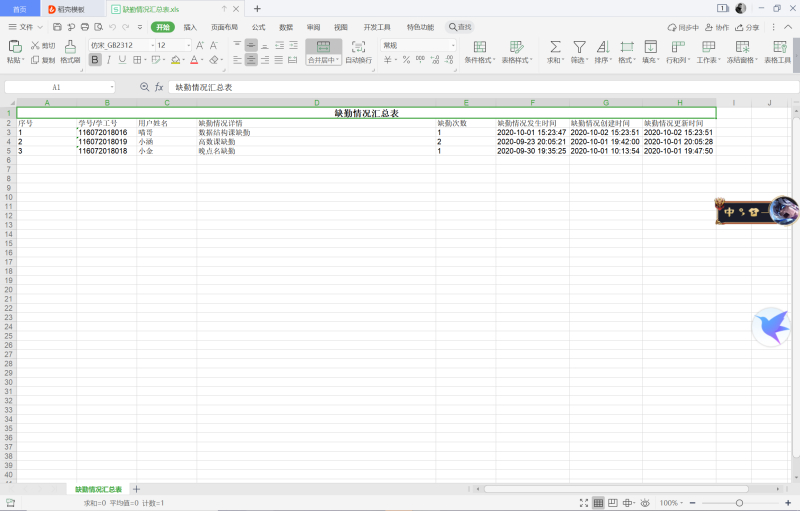The width and height of the screenshot is (800, 511).
Task: Click the full screen icon in status bar
Action: pyautogui.click(x=584, y=503)
